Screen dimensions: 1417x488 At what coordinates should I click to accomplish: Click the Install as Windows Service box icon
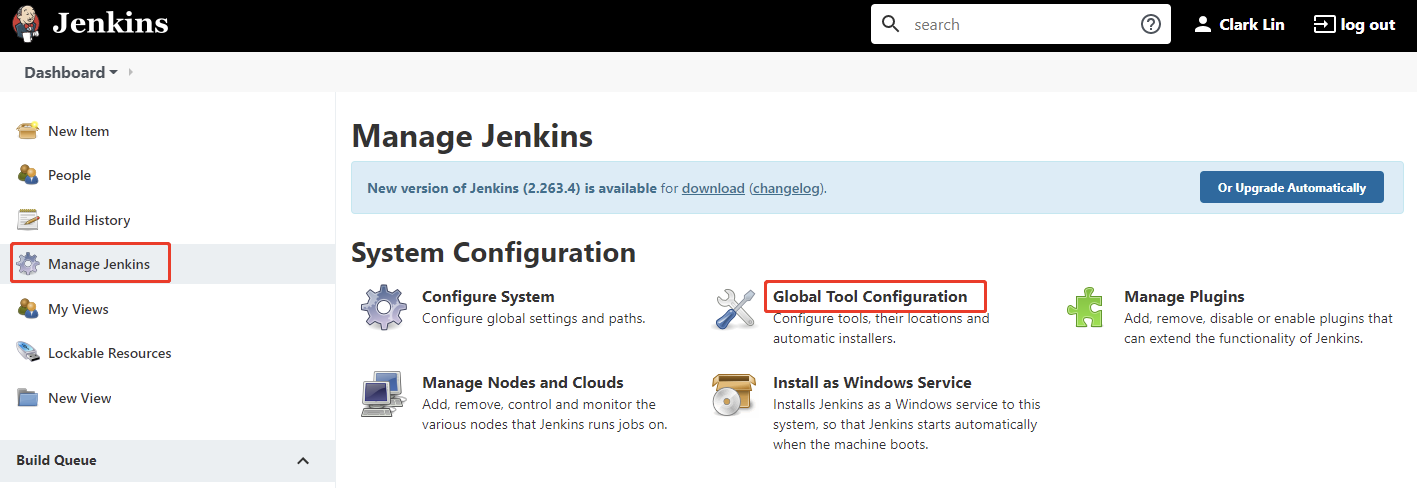(734, 394)
